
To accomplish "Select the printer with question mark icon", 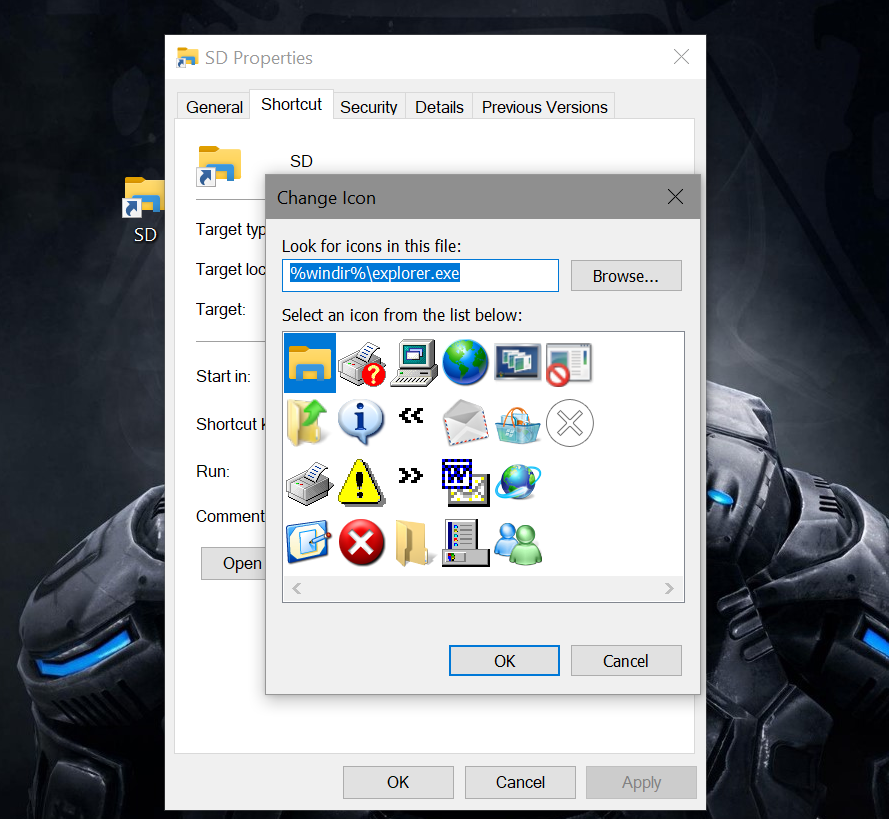I will (x=362, y=363).
